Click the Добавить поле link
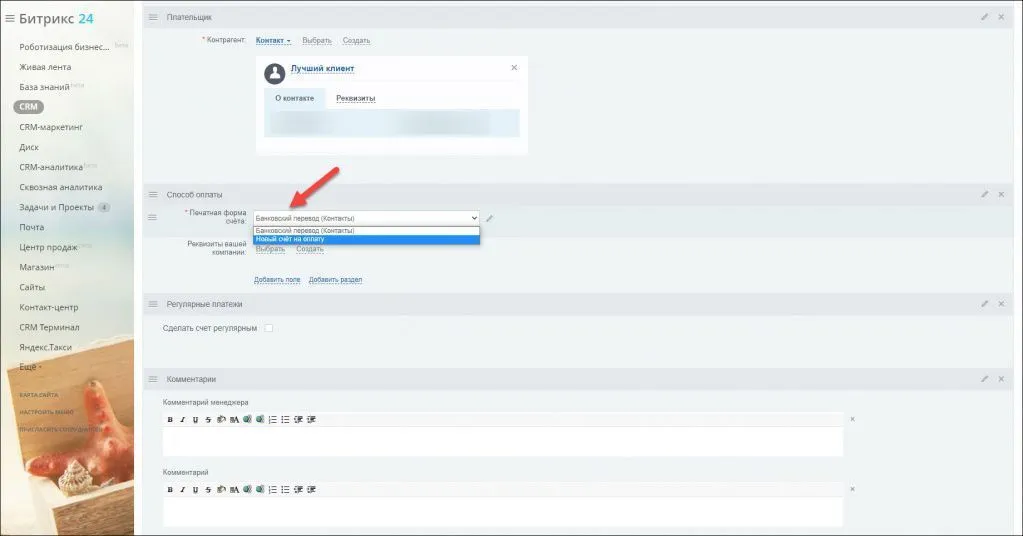 click(277, 280)
